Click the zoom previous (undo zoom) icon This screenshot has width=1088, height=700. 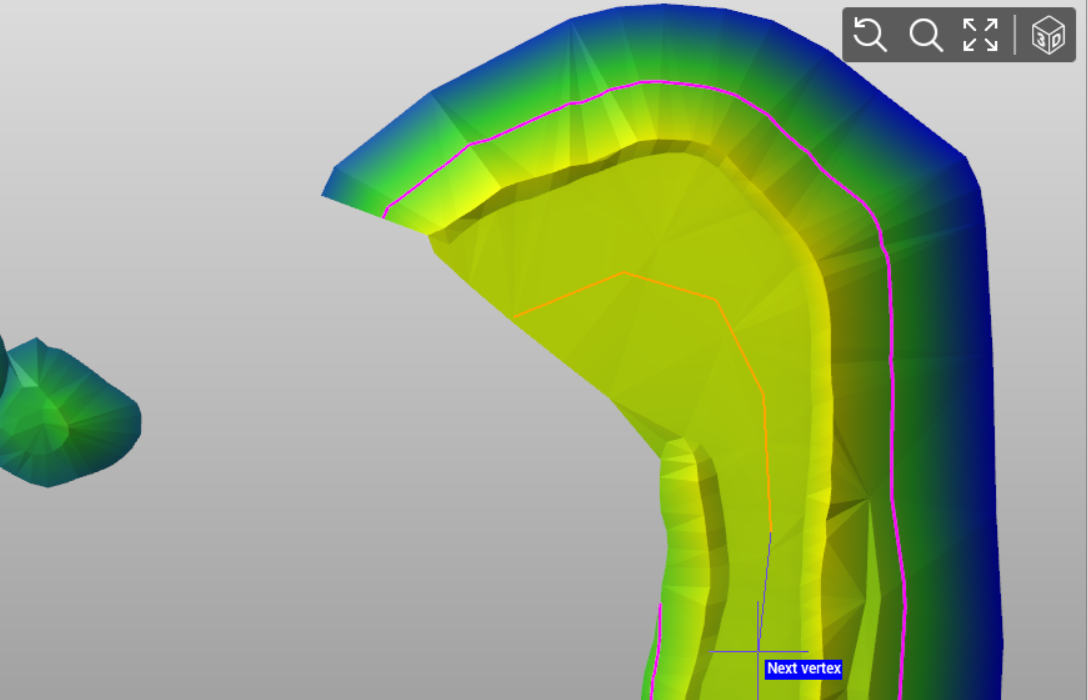(x=871, y=35)
